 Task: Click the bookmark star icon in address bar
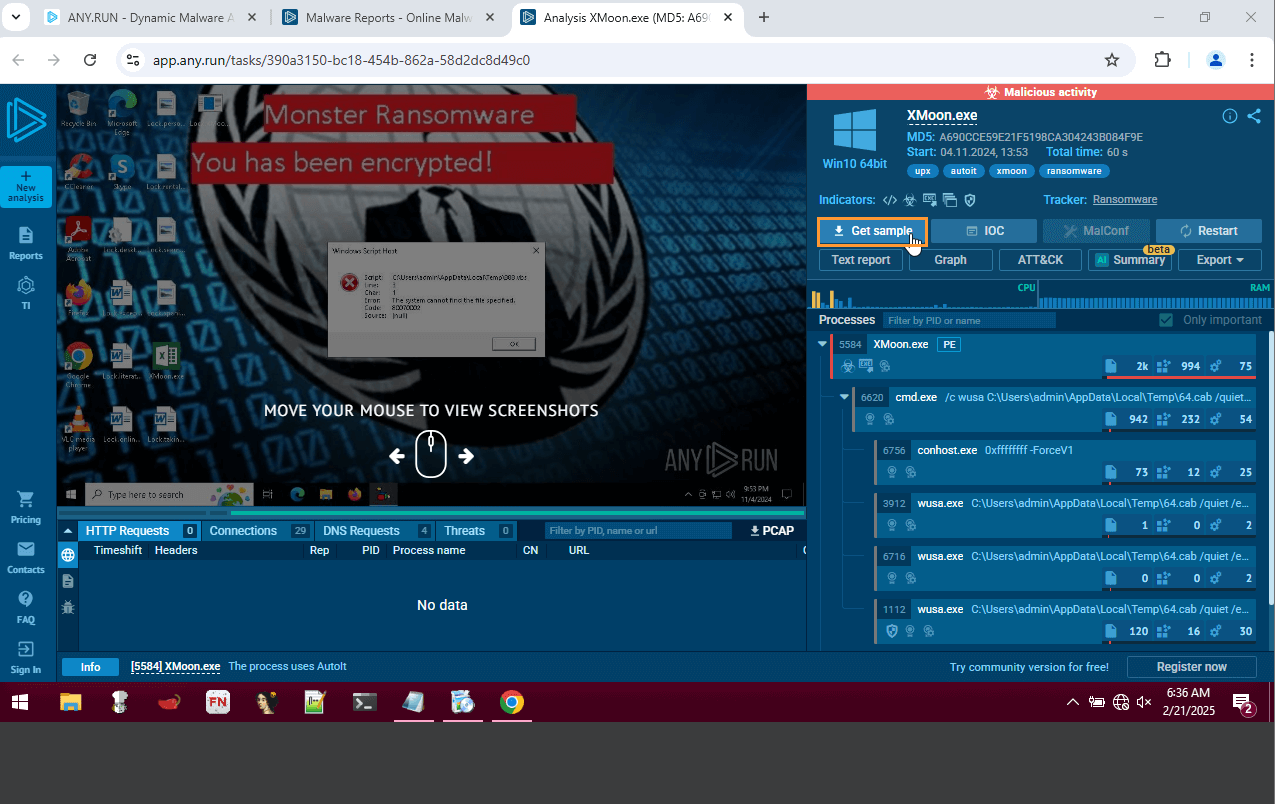[x=1111, y=60]
